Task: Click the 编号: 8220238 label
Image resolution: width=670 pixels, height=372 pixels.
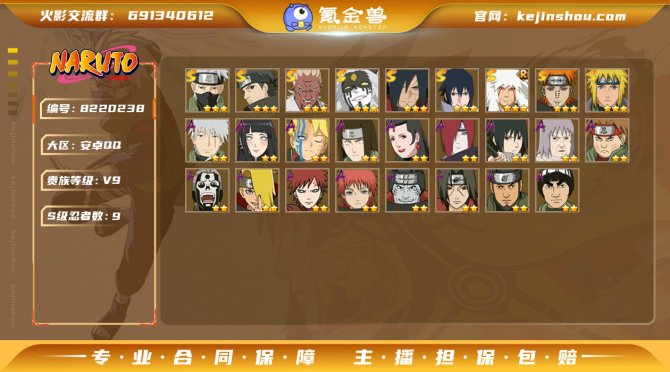Action: pos(96,108)
